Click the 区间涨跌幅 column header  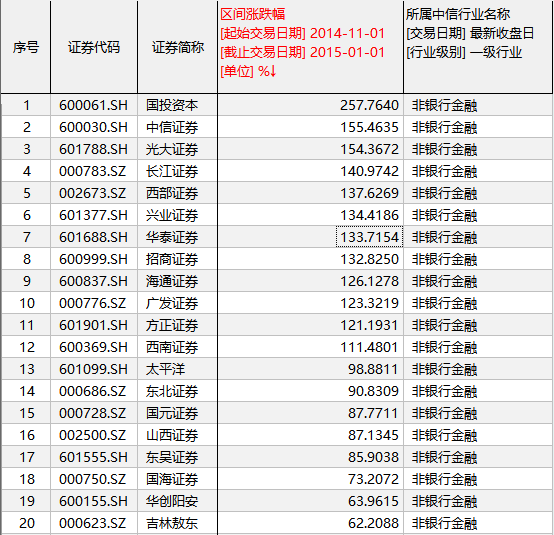310,47
